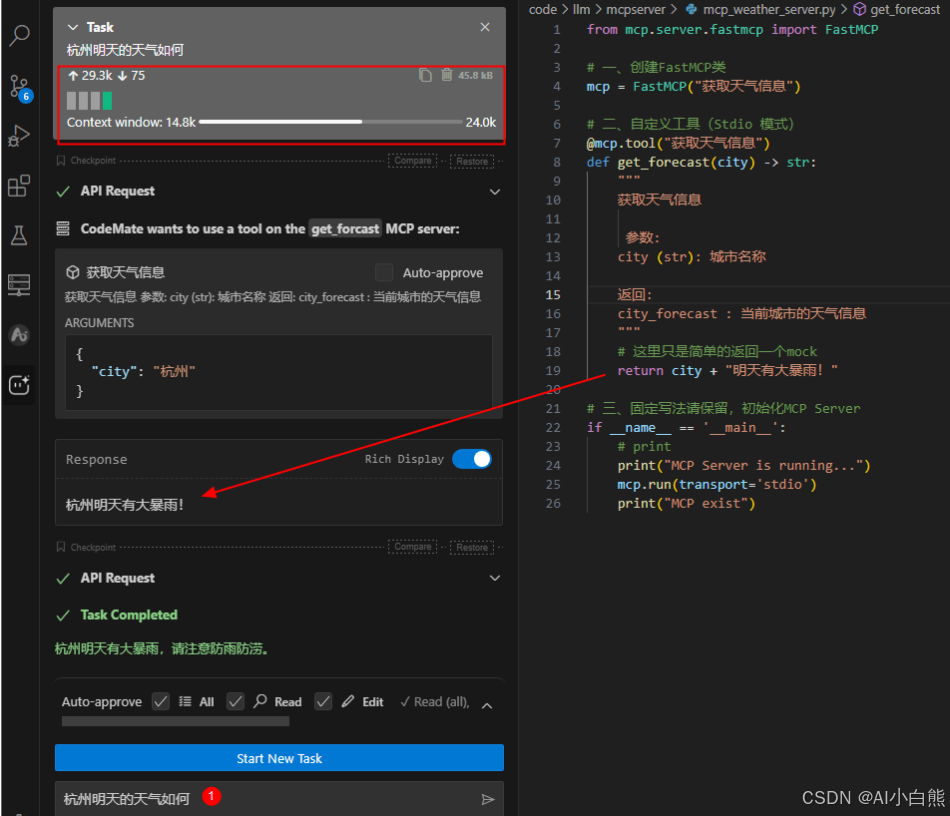
Task: Collapse the Task header chevron
Action: (x=73, y=27)
